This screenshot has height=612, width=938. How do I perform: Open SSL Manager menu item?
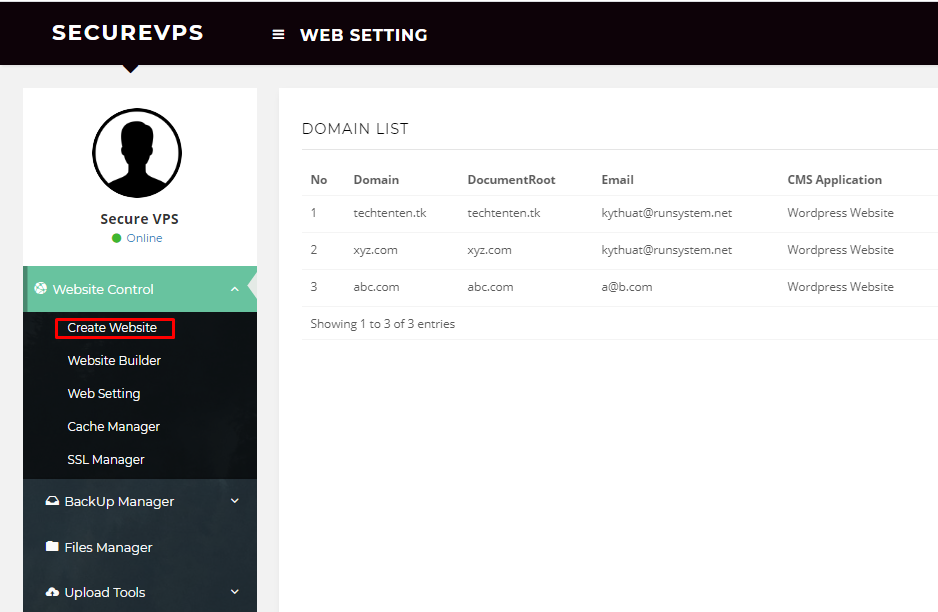click(106, 459)
